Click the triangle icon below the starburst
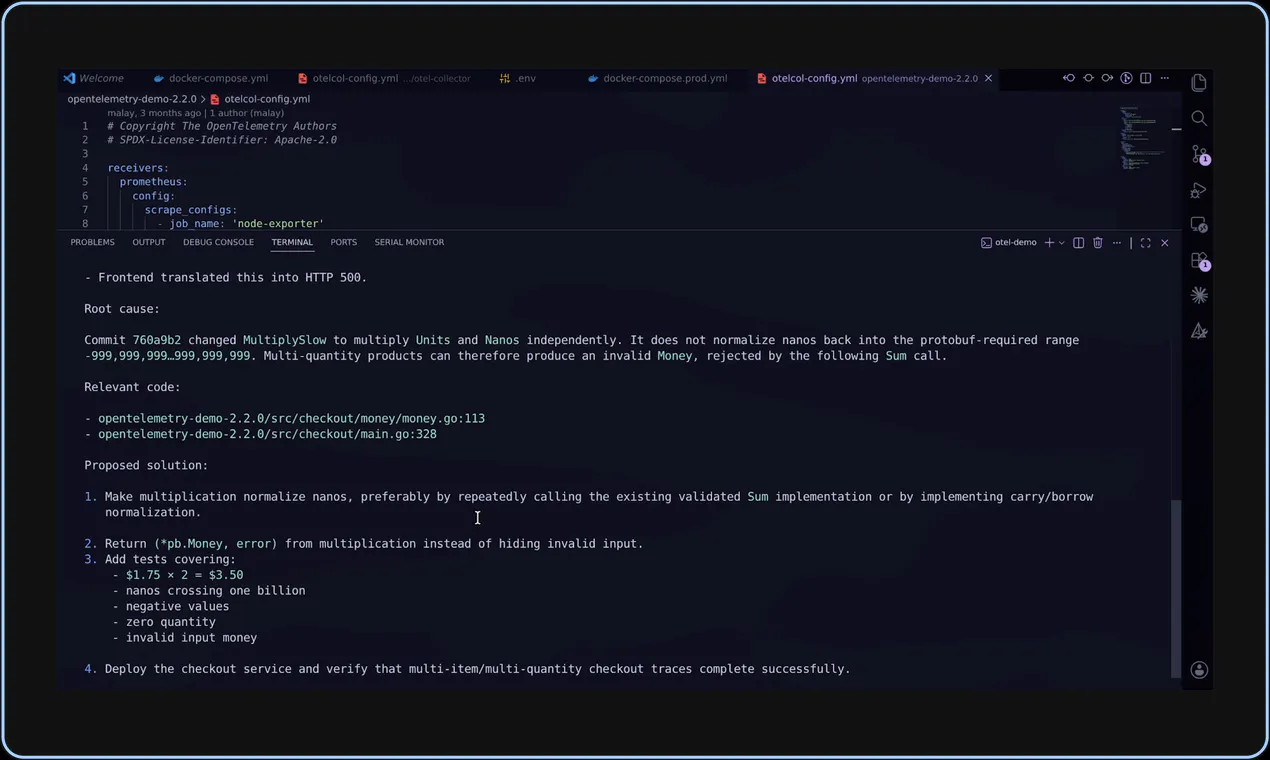The width and height of the screenshot is (1270, 760). click(x=1199, y=331)
